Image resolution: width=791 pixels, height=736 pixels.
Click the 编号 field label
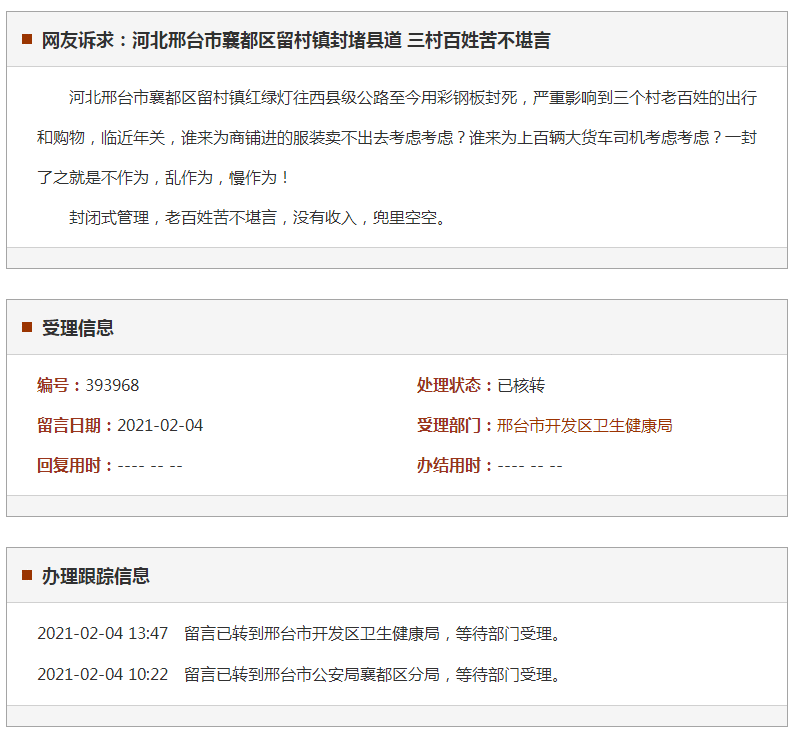click(60, 386)
